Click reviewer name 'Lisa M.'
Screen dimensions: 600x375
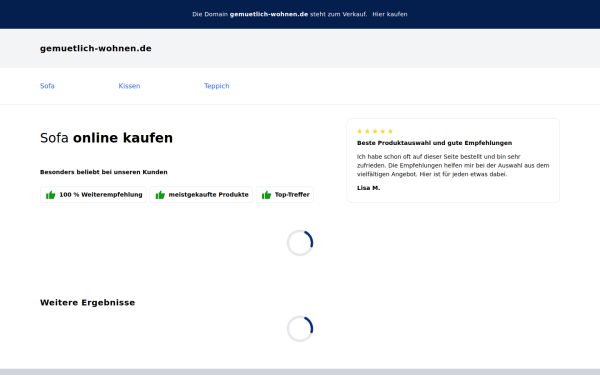coord(368,188)
